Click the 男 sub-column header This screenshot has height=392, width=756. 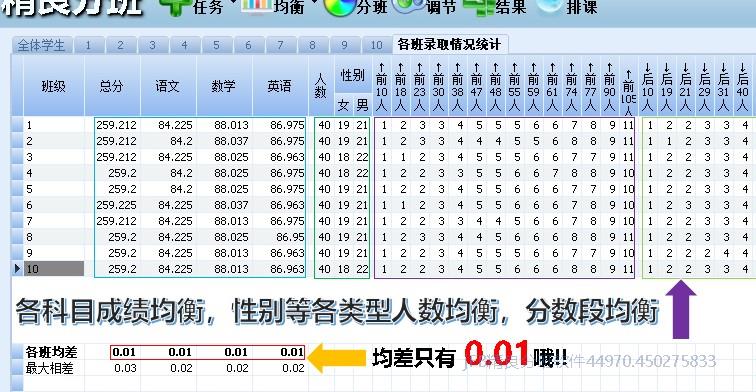click(x=362, y=105)
